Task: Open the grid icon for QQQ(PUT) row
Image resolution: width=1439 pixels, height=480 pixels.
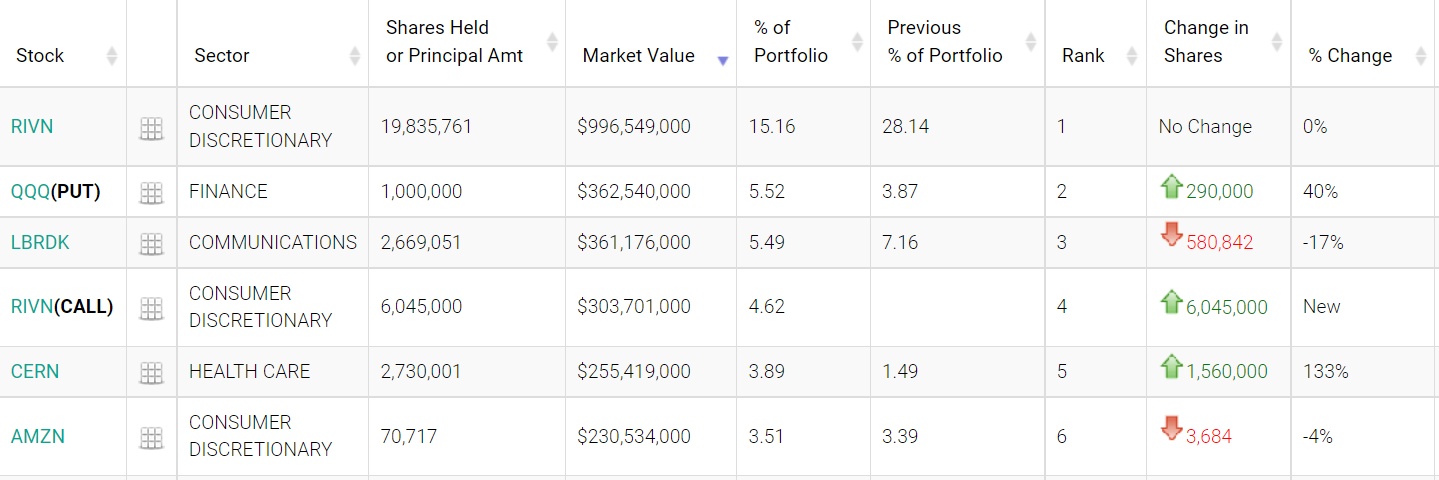Action: pos(151,193)
